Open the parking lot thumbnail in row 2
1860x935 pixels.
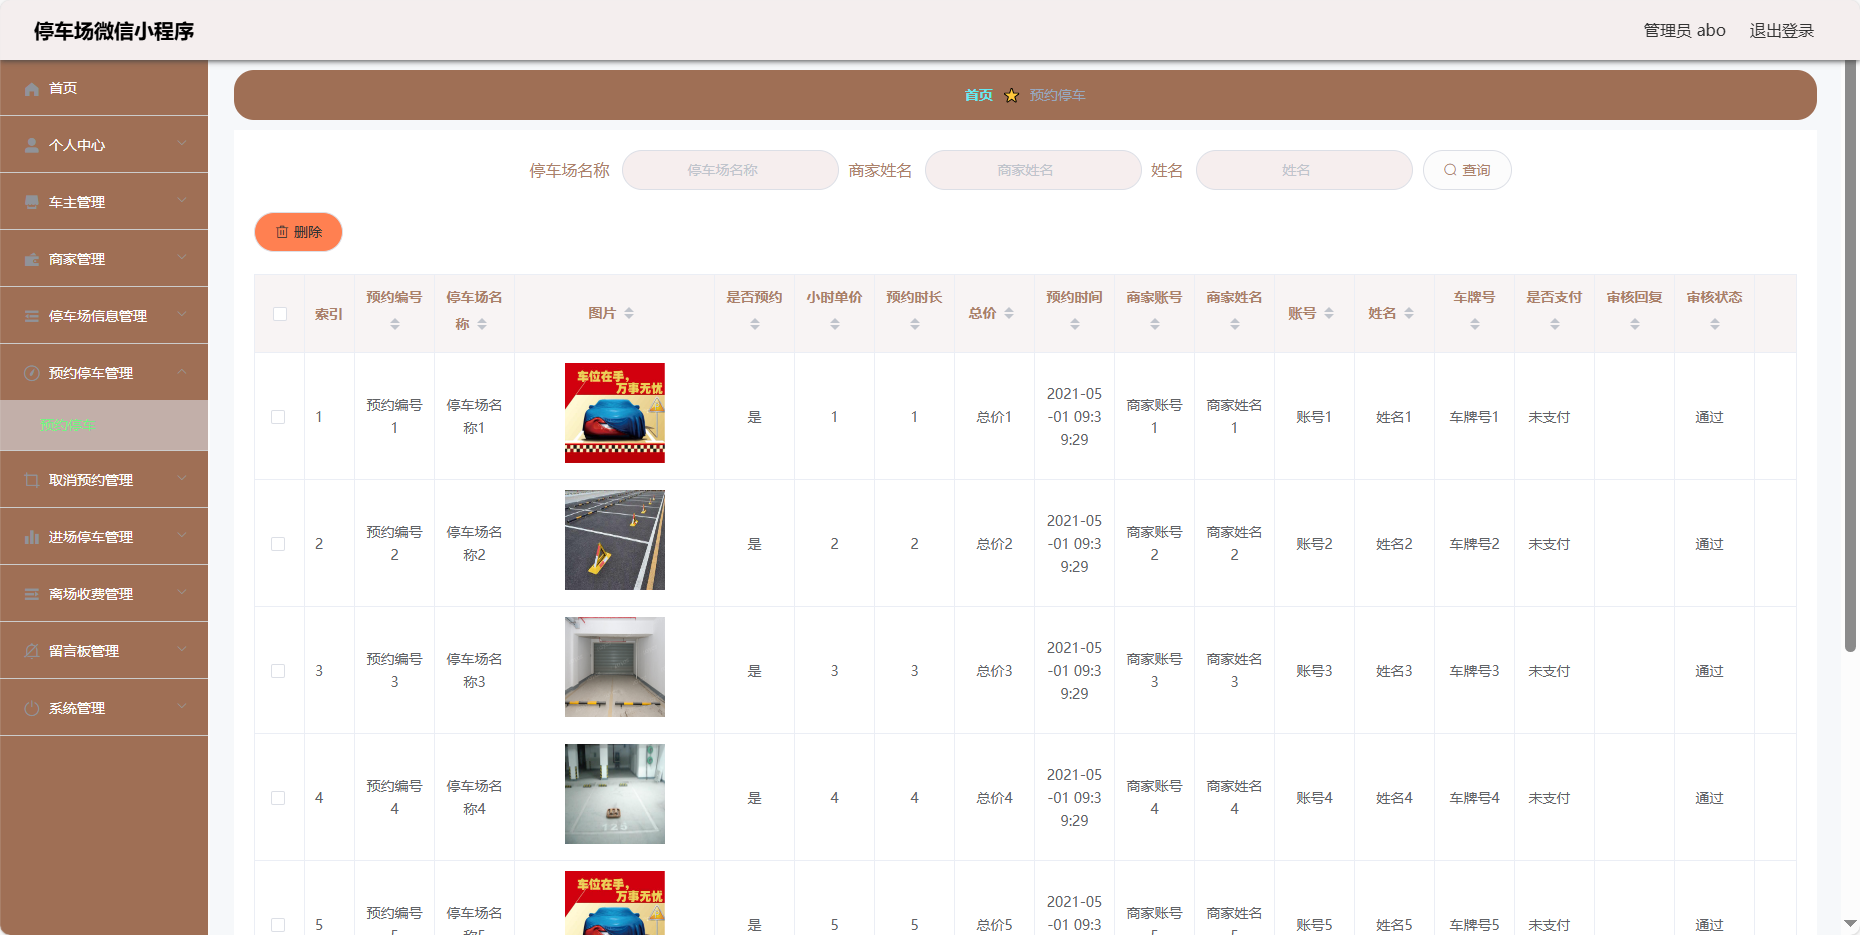click(615, 540)
